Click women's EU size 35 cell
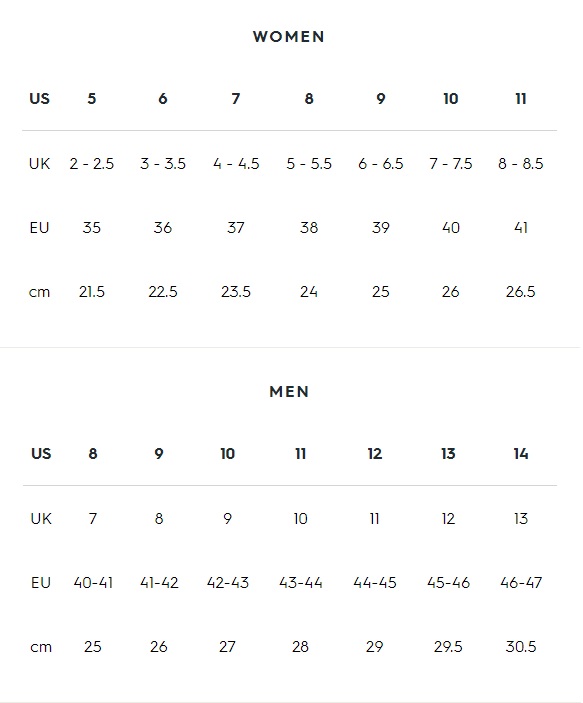Image resolution: width=583 pixels, height=703 pixels. (x=91, y=228)
